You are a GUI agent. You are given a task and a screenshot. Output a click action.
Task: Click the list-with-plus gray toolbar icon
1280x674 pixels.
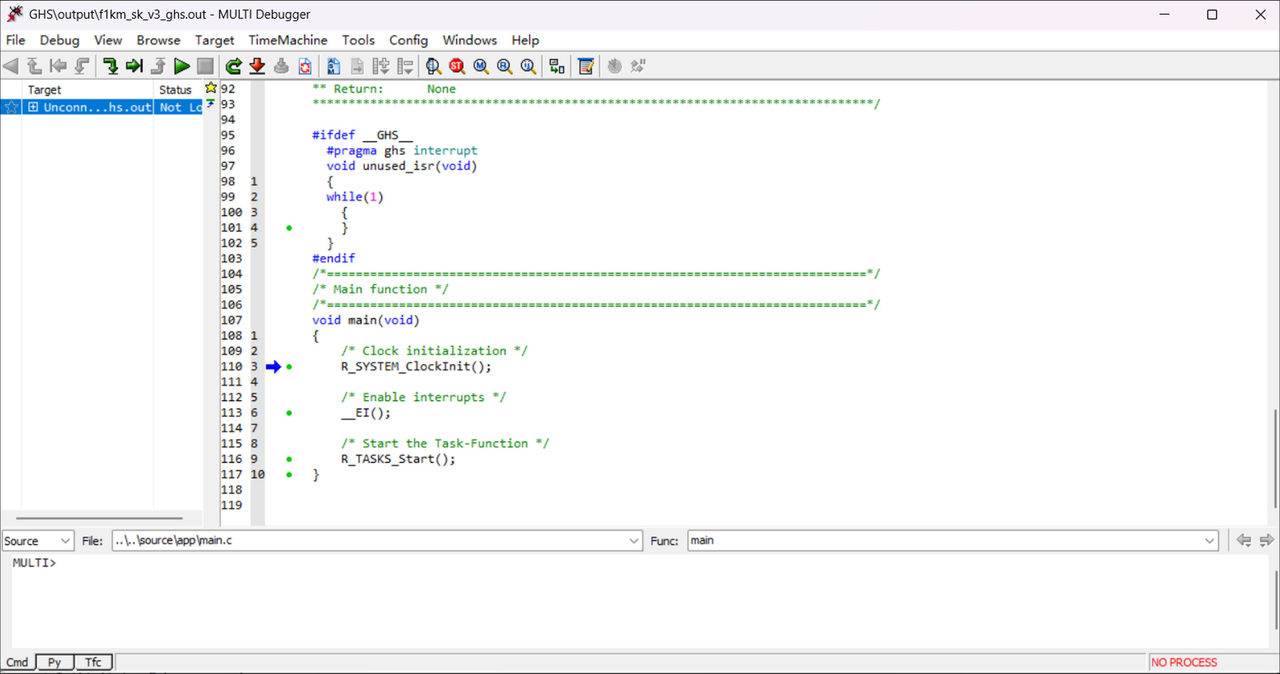pyautogui.click(x=381, y=66)
